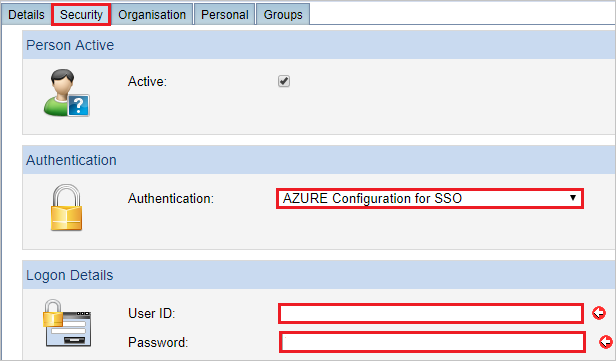This screenshot has width=616, height=361.
Task: Click into the Password field
Action: pos(432,342)
